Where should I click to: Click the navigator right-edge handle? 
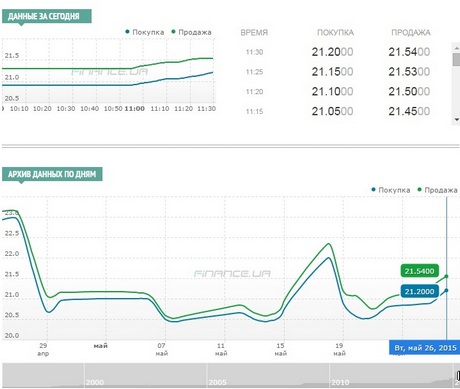[x=458, y=375]
